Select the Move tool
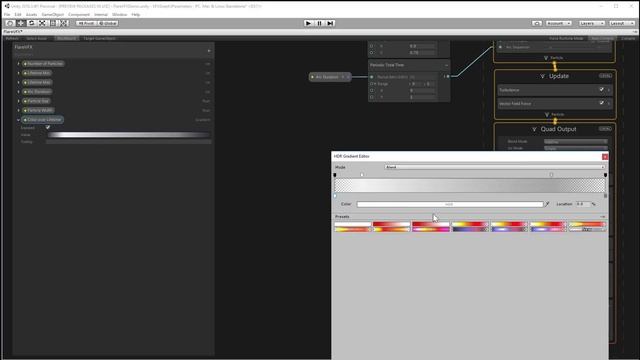 (x=21, y=23)
